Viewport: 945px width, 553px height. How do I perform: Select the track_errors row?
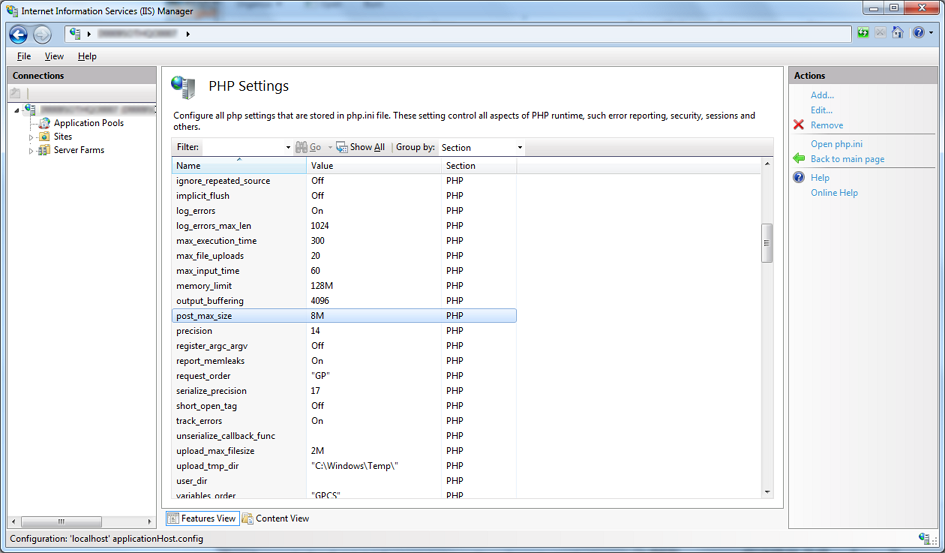click(344, 420)
